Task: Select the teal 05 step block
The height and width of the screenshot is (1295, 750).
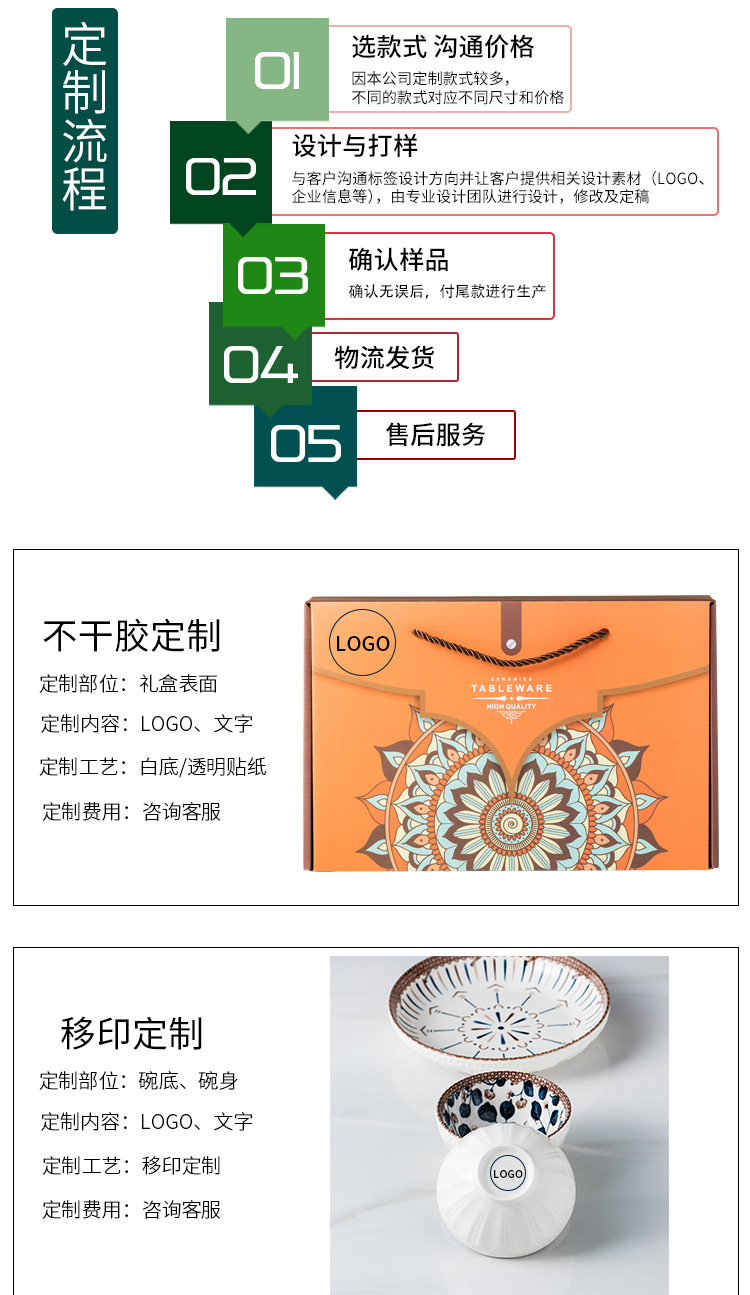Action: 305,441
